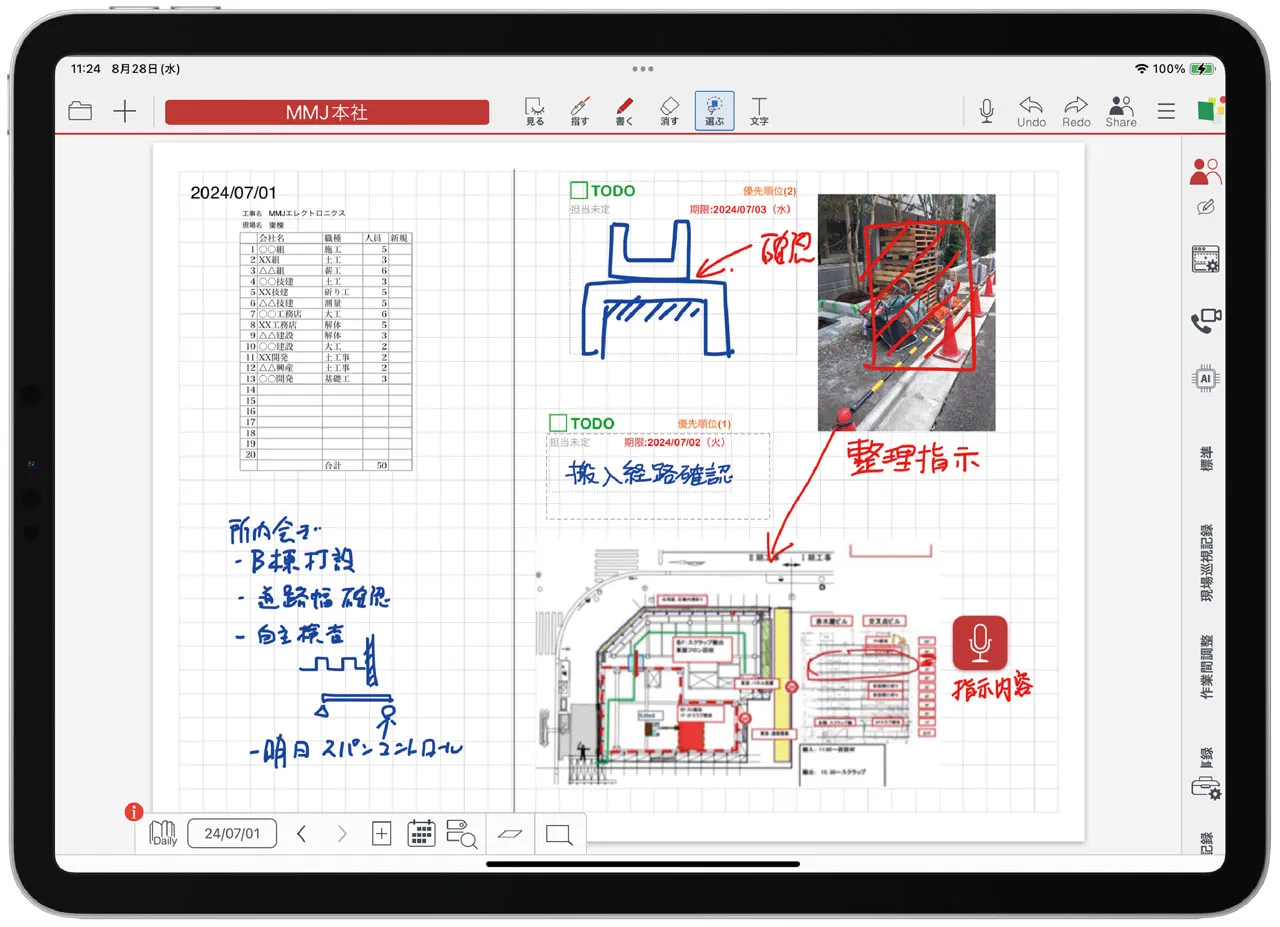Viewport: 1280px width, 927px height.
Task: Check the TODO box due 2024/07/03
Action: [x=578, y=190]
